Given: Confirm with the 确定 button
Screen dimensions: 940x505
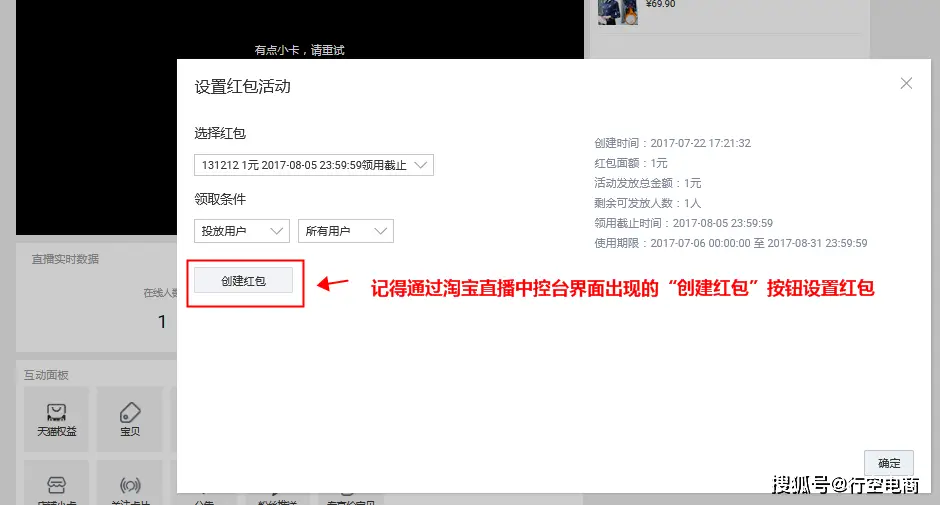Looking at the screenshot, I should (x=888, y=463).
